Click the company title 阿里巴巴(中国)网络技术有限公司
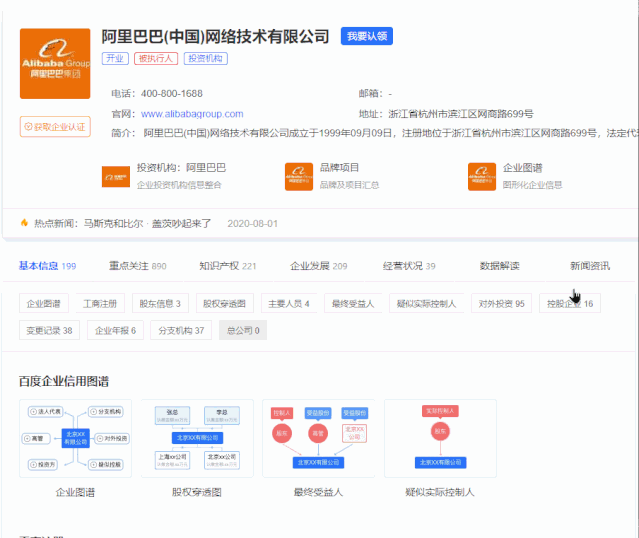 click(215, 37)
